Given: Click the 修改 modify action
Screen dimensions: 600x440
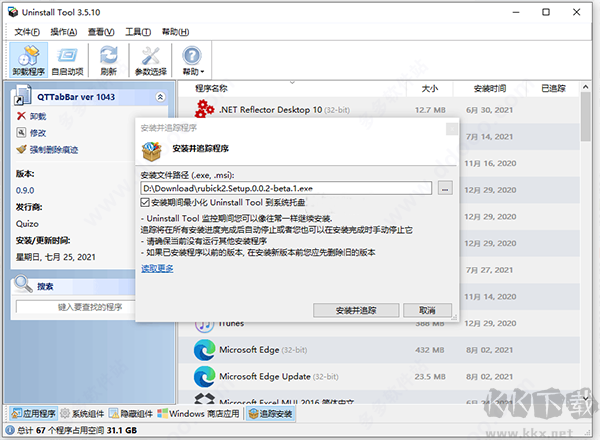Looking at the screenshot, I should click(31, 133).
